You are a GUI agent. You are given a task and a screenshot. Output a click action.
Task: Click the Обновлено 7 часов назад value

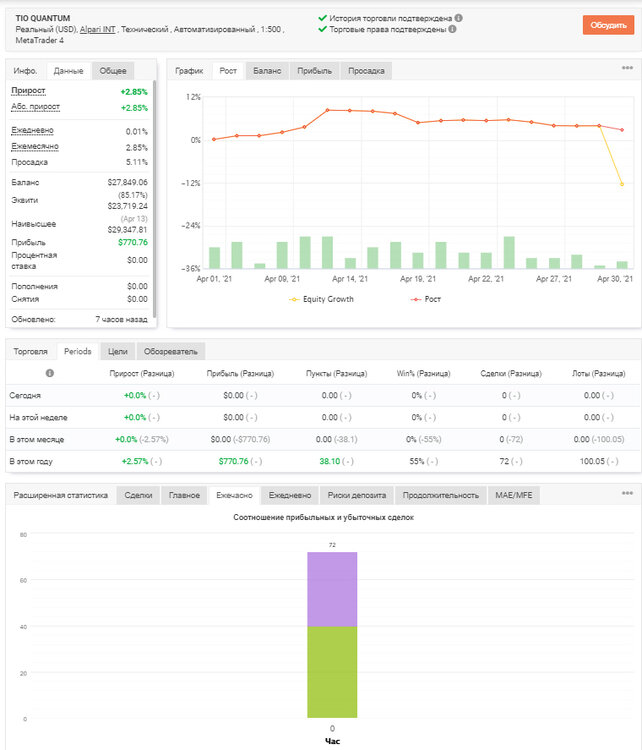point(122,319)
